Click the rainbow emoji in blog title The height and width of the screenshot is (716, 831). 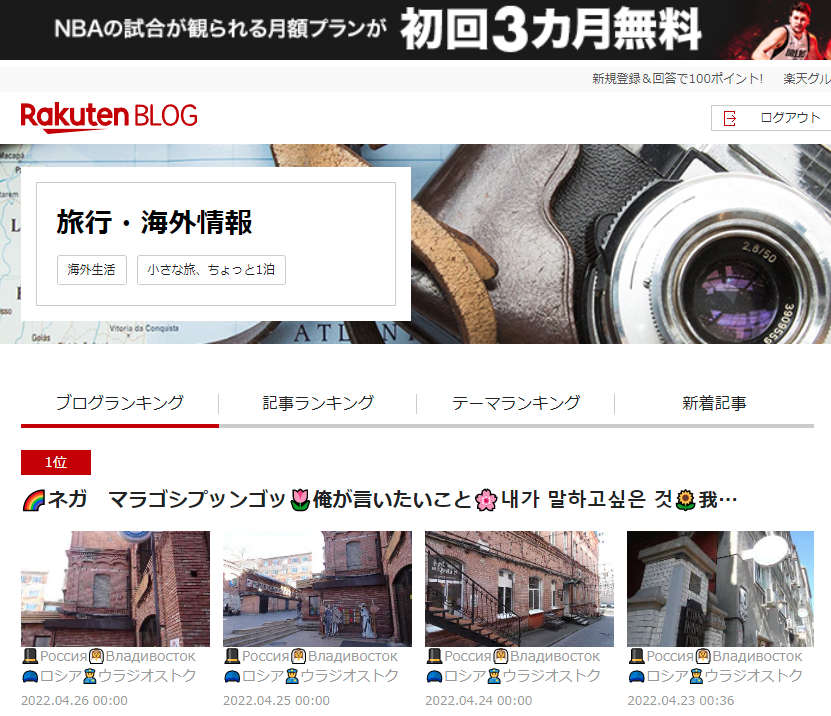click(34, 500)
